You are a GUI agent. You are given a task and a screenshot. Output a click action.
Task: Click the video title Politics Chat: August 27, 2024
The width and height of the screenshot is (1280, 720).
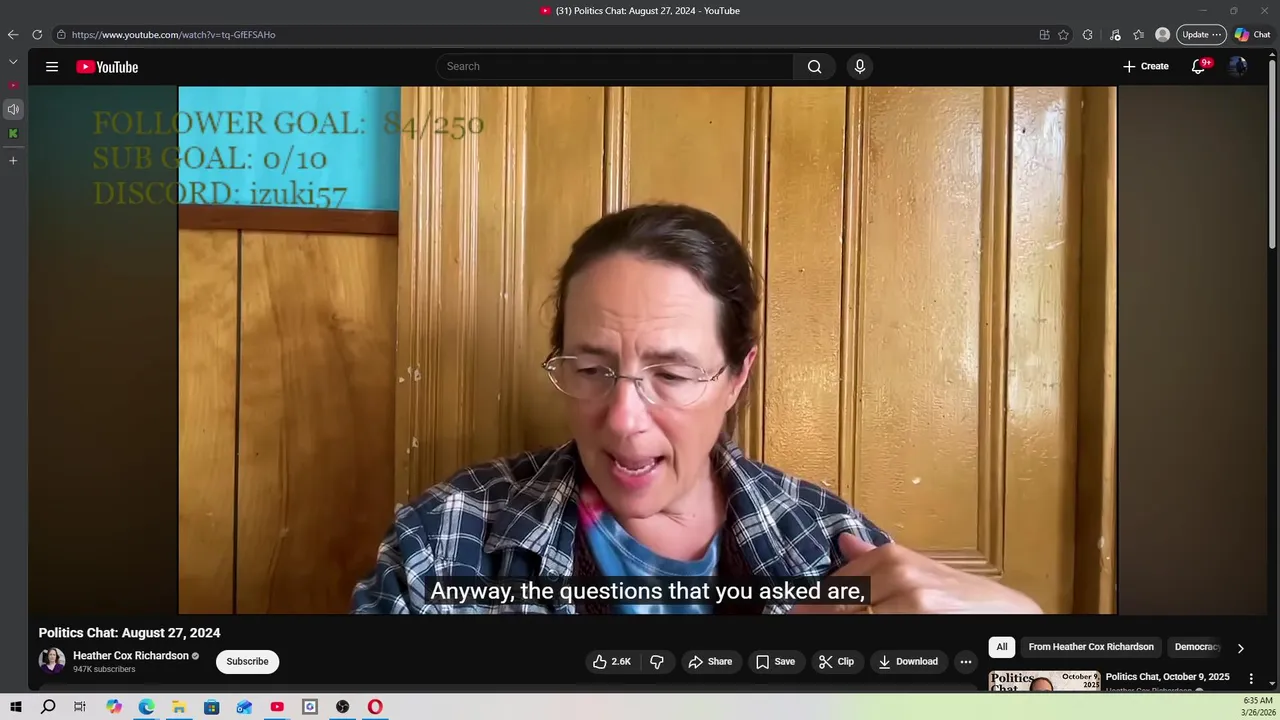130,633
